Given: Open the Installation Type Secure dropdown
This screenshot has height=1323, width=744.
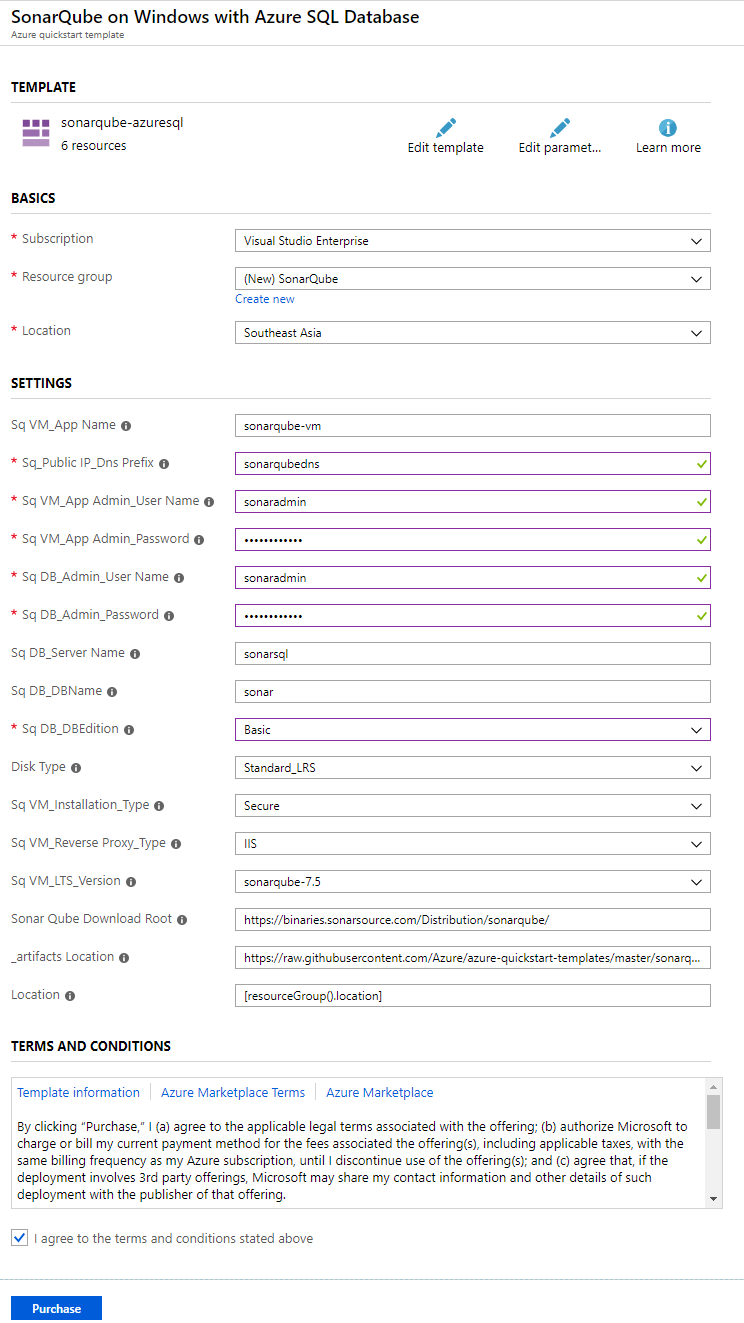Looking at the screenshot, I should tap(472, 806).
